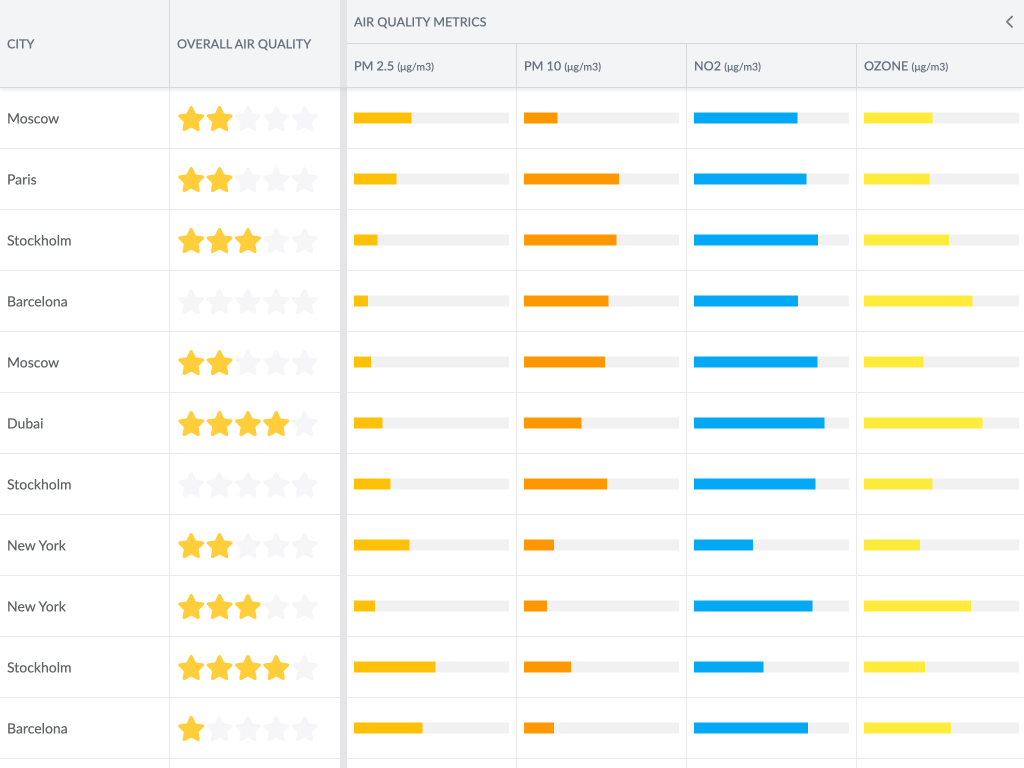Click third empty star in unrated Barcelona row
Viewport: 1024px width, 768px height.
coord(248,301)
